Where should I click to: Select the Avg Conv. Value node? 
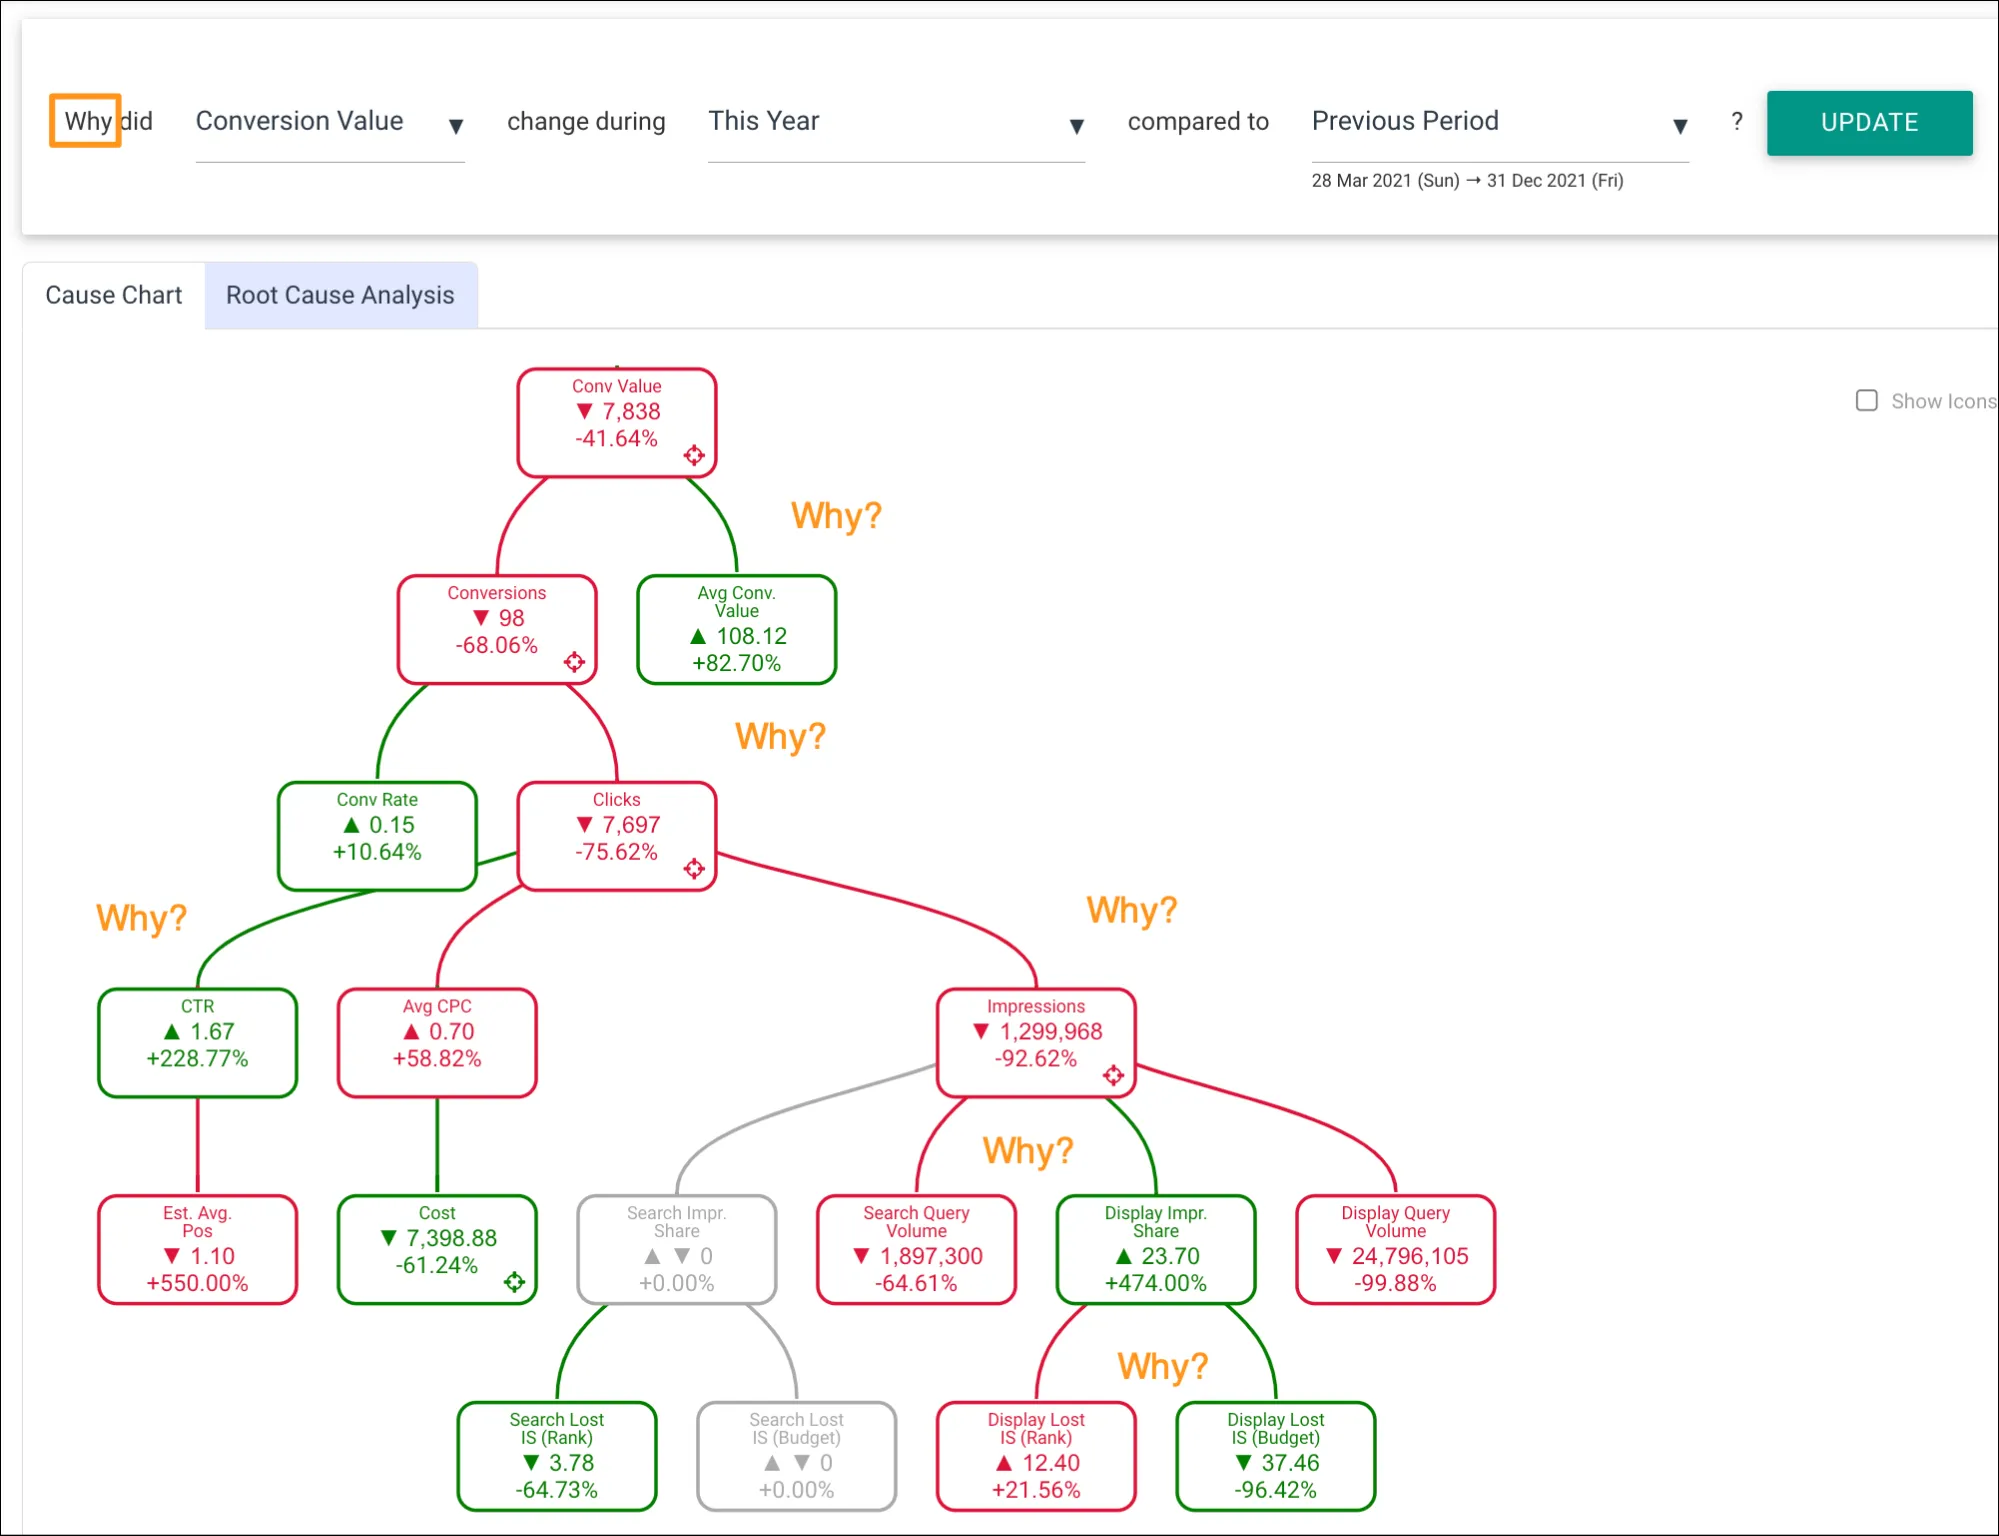736,630
